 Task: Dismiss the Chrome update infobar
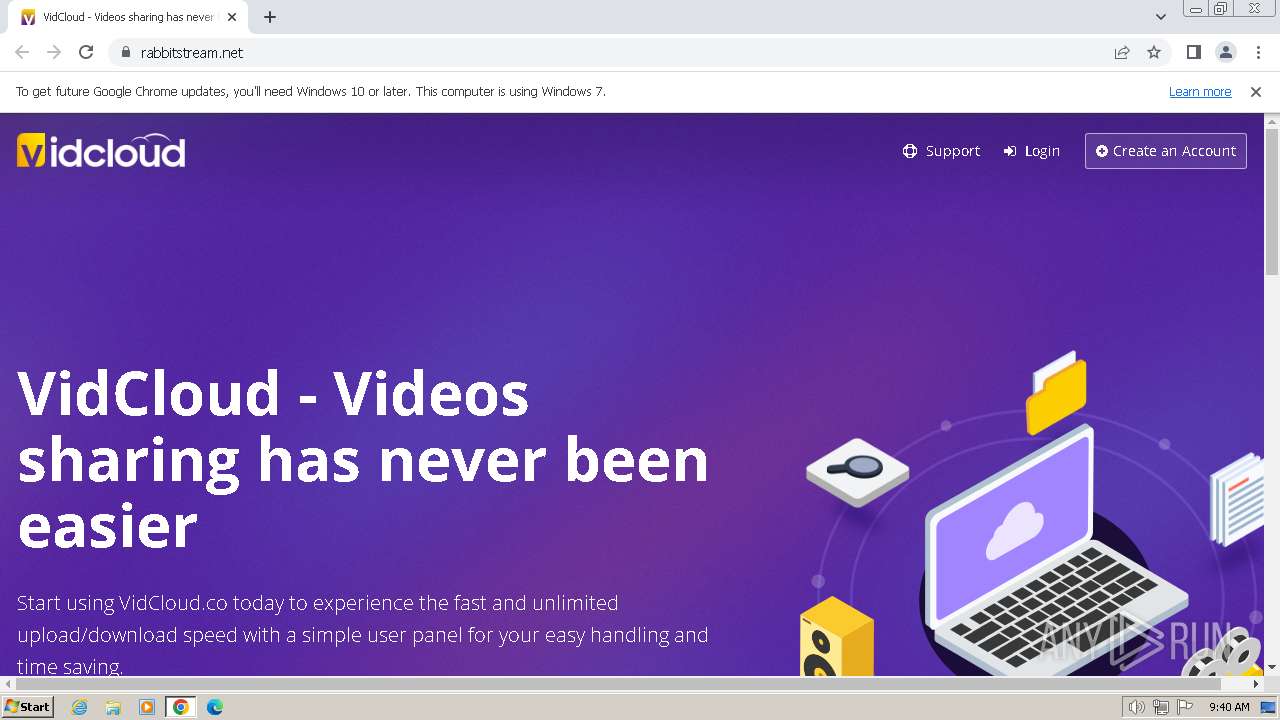(x=1256, y=91)
